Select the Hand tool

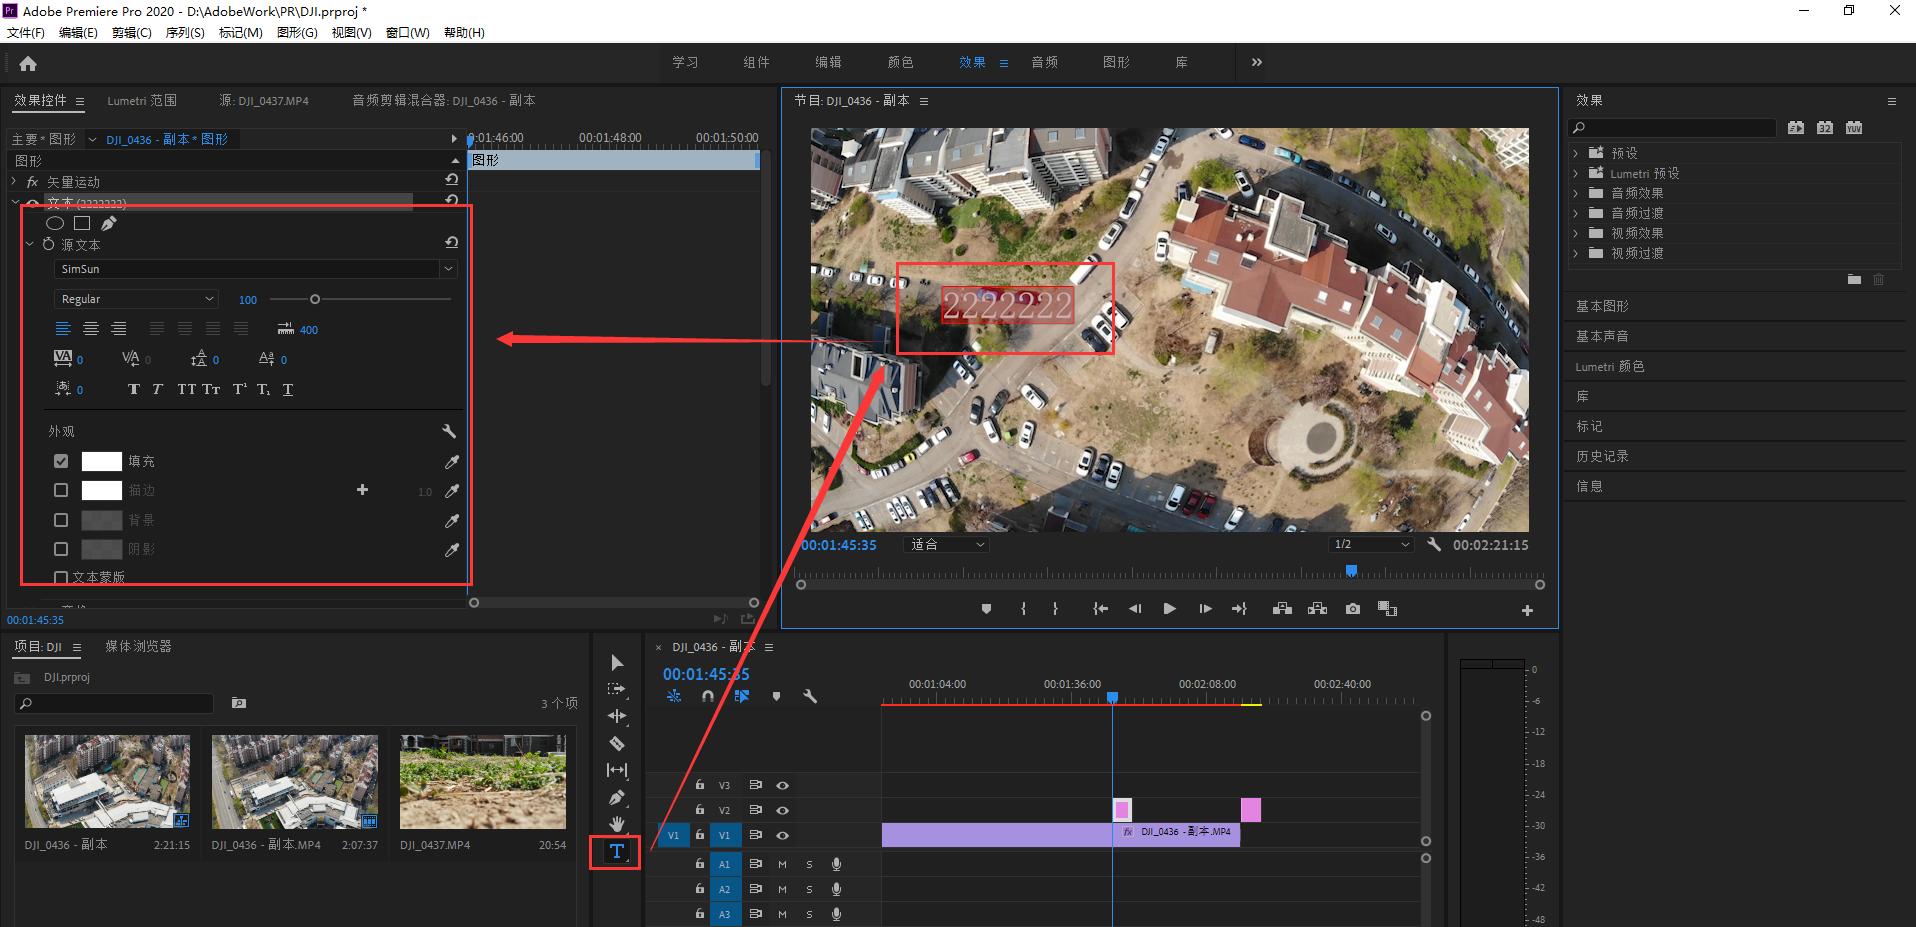(x=617, y=824)
